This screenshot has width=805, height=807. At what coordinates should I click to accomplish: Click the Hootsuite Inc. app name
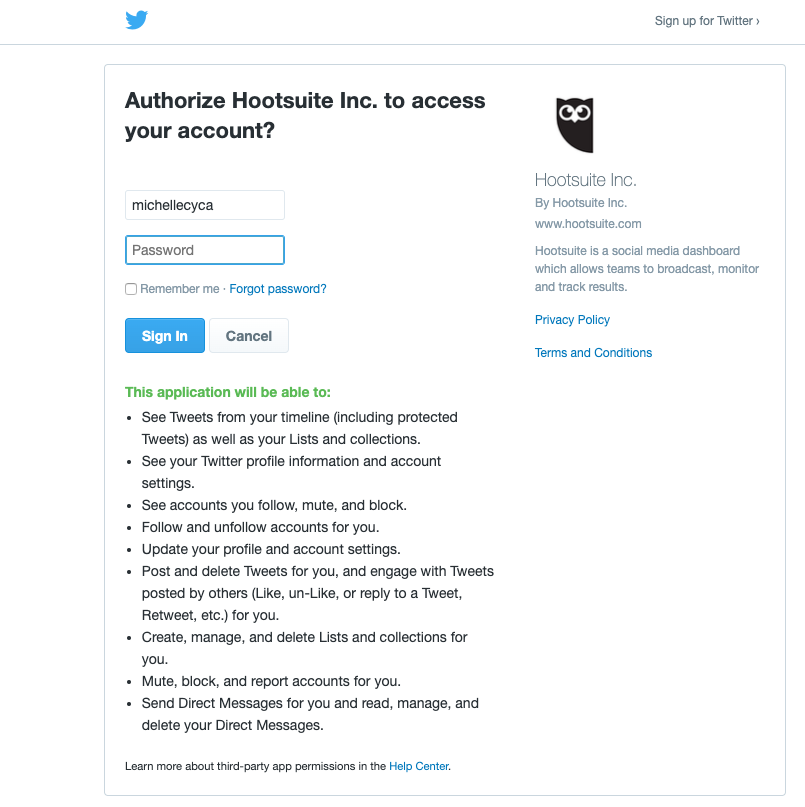click(x=586, y=180)
